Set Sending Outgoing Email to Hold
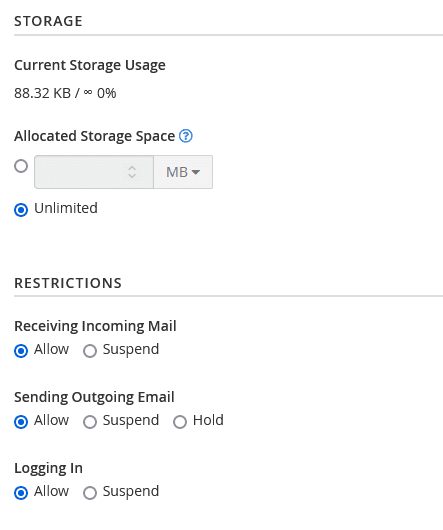 pos(180,422)
